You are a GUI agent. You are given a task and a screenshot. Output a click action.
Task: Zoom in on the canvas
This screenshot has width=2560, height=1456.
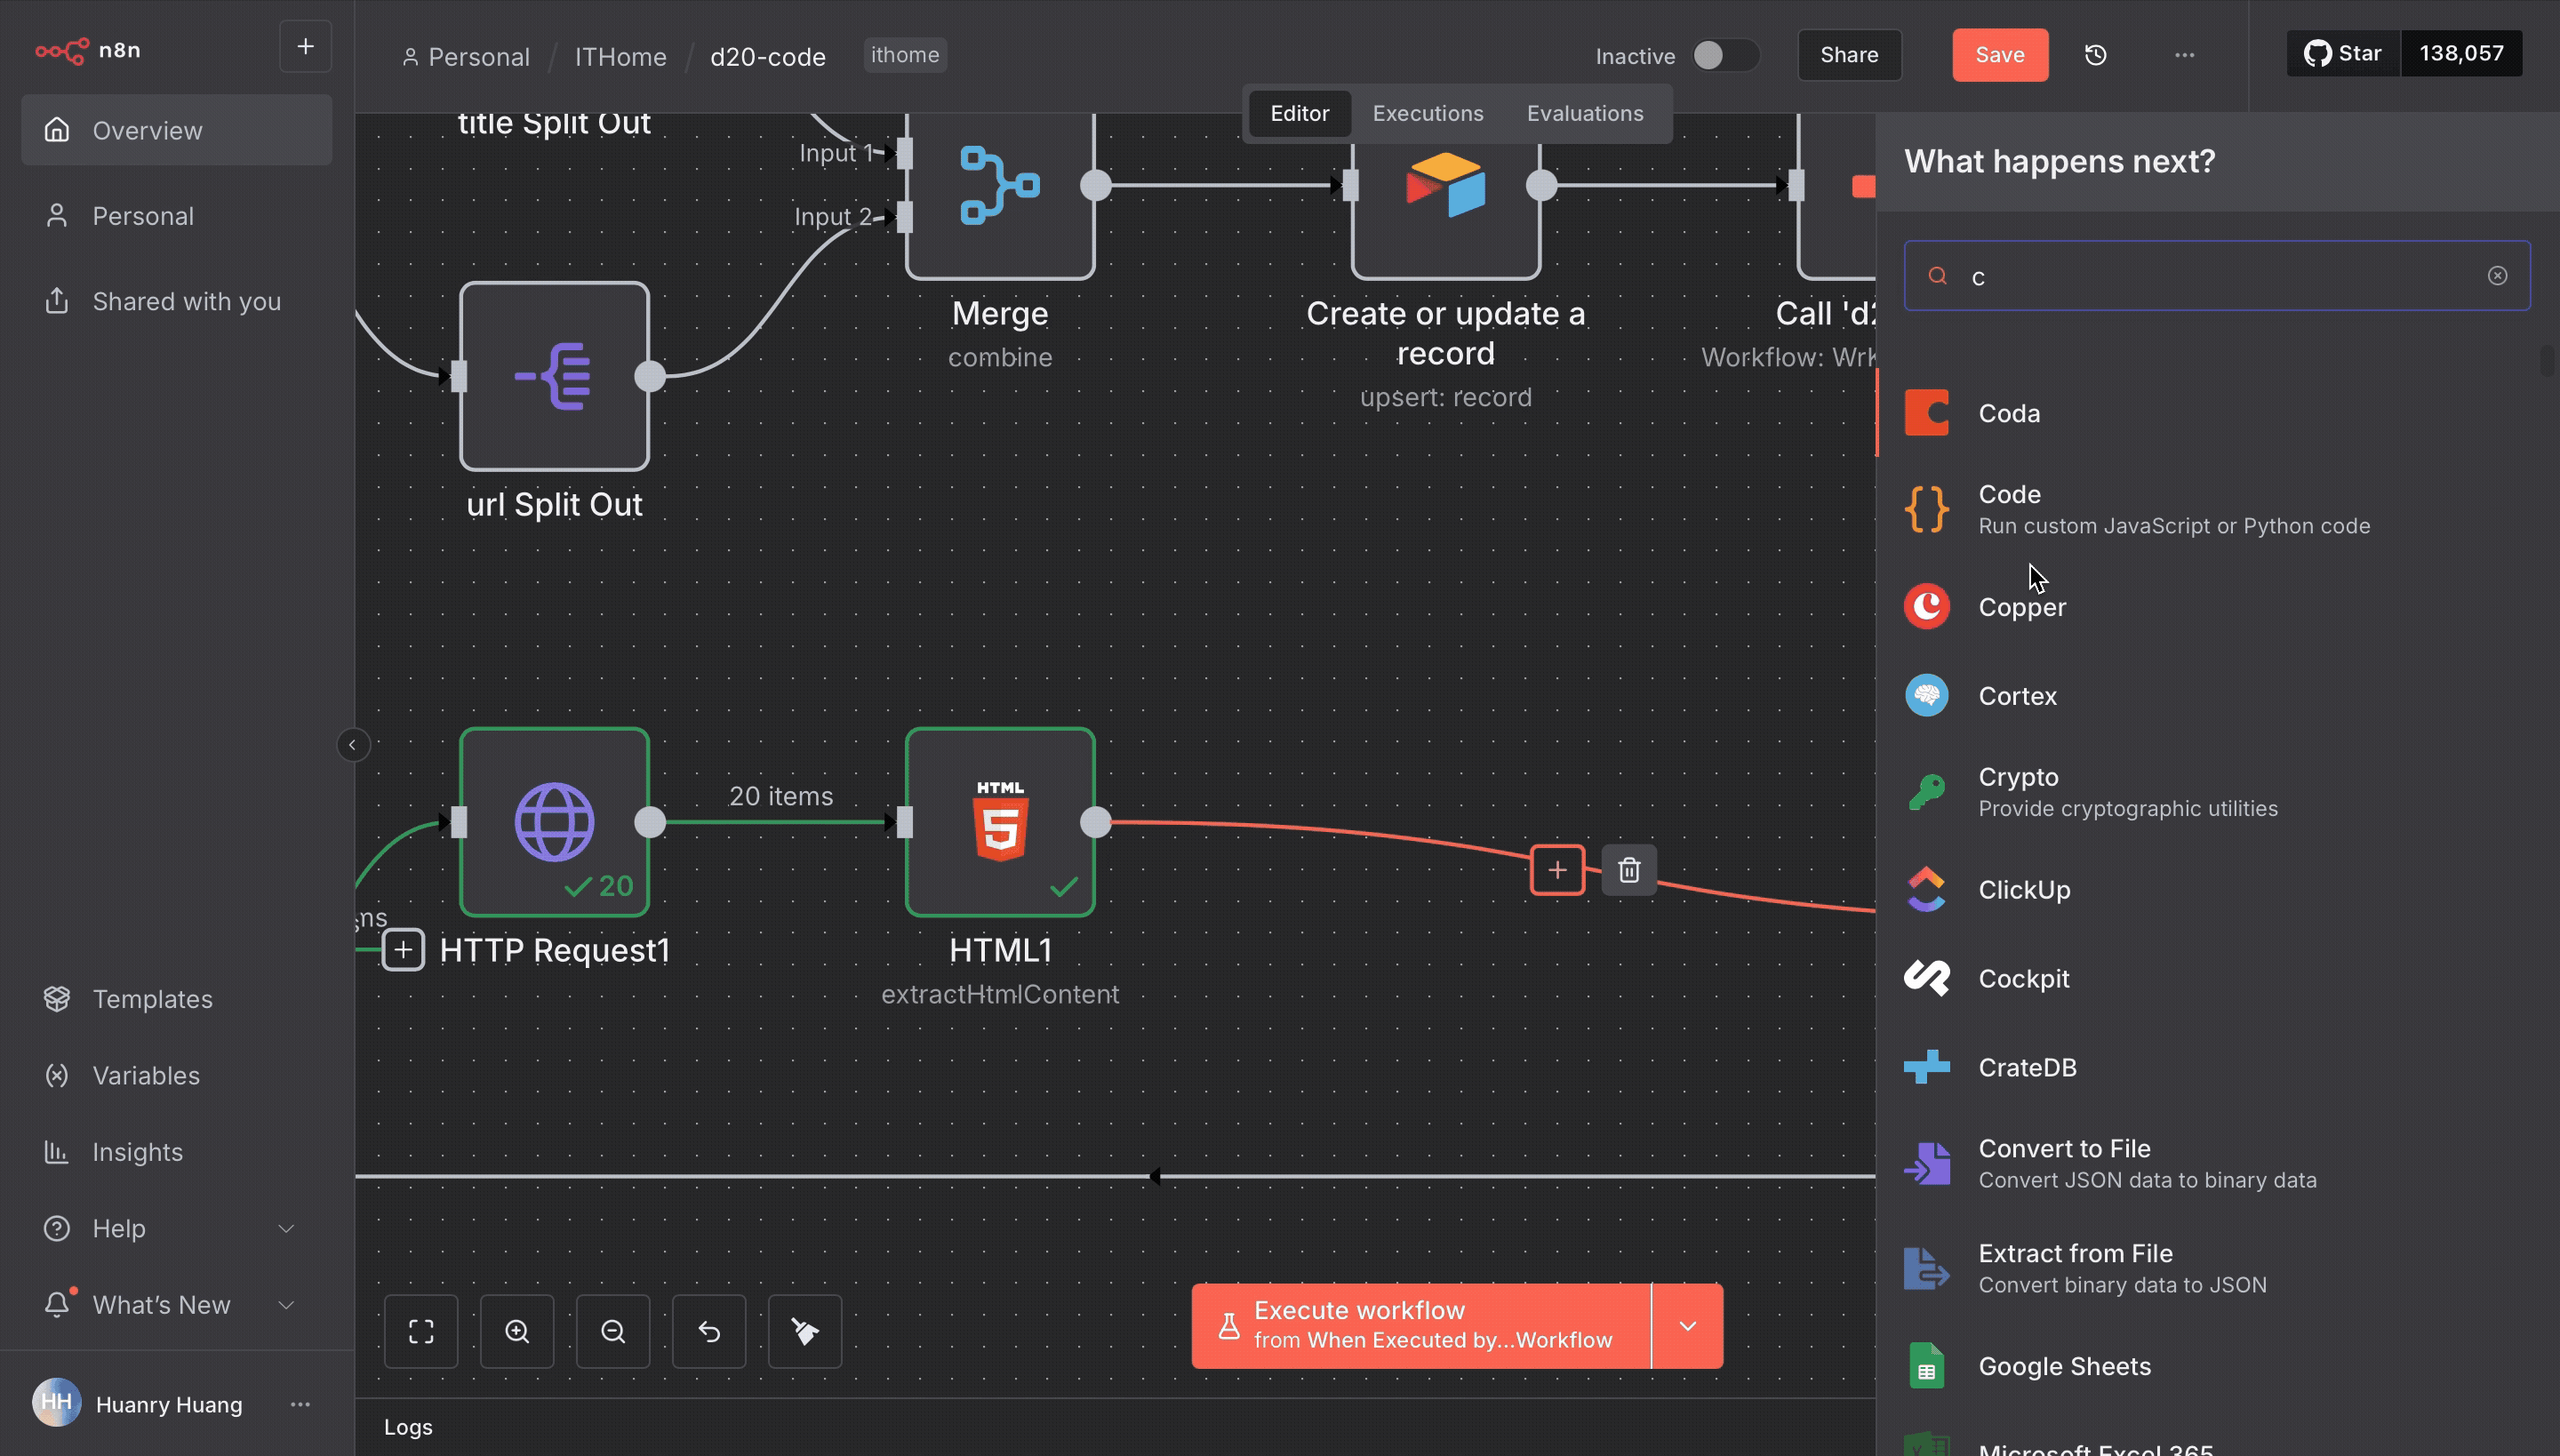[x=517, y=1331]
